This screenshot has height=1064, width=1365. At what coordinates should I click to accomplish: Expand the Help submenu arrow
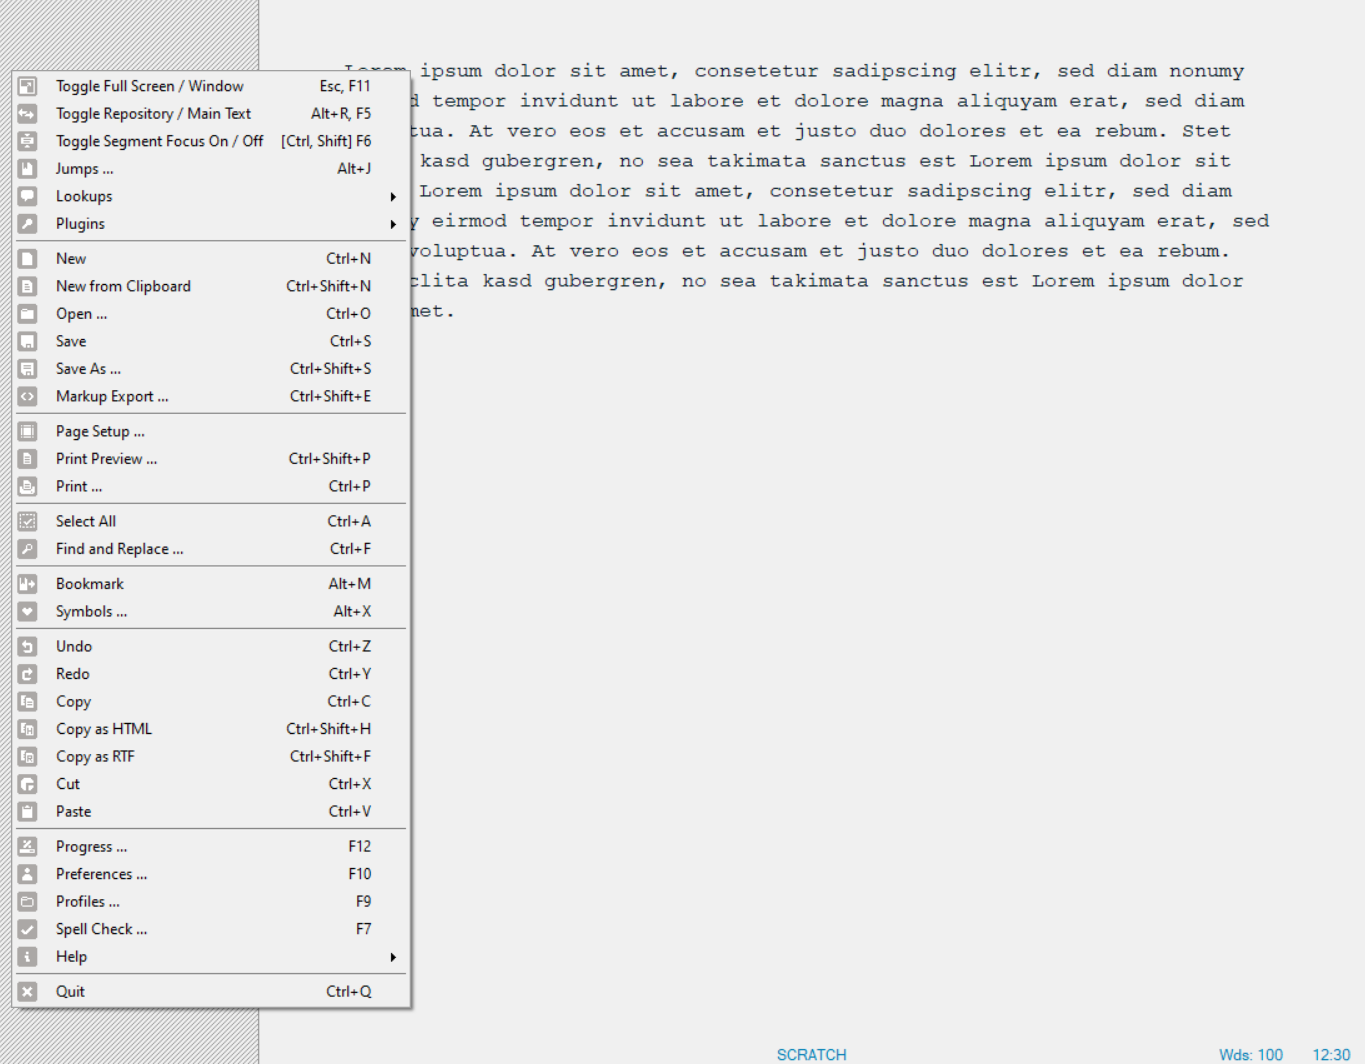point(393,957)
